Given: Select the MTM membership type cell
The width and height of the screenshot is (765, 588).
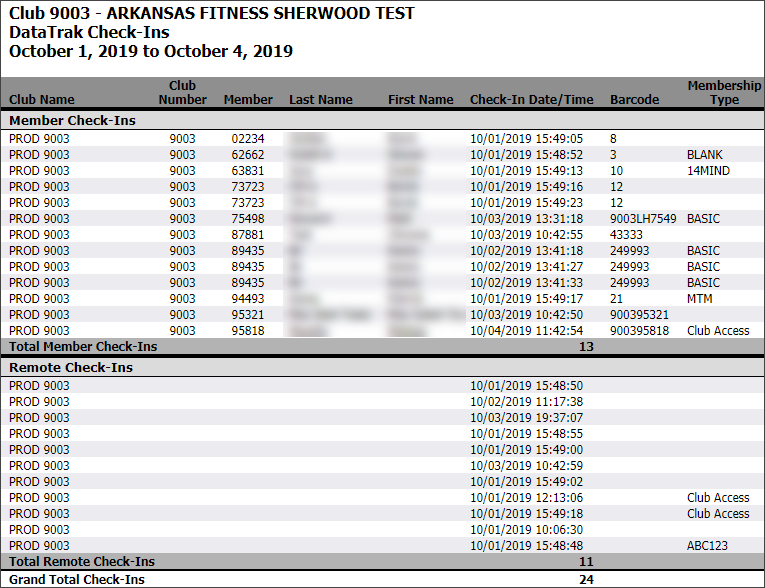Looking at the screenshot, I should tap(699, 299).
